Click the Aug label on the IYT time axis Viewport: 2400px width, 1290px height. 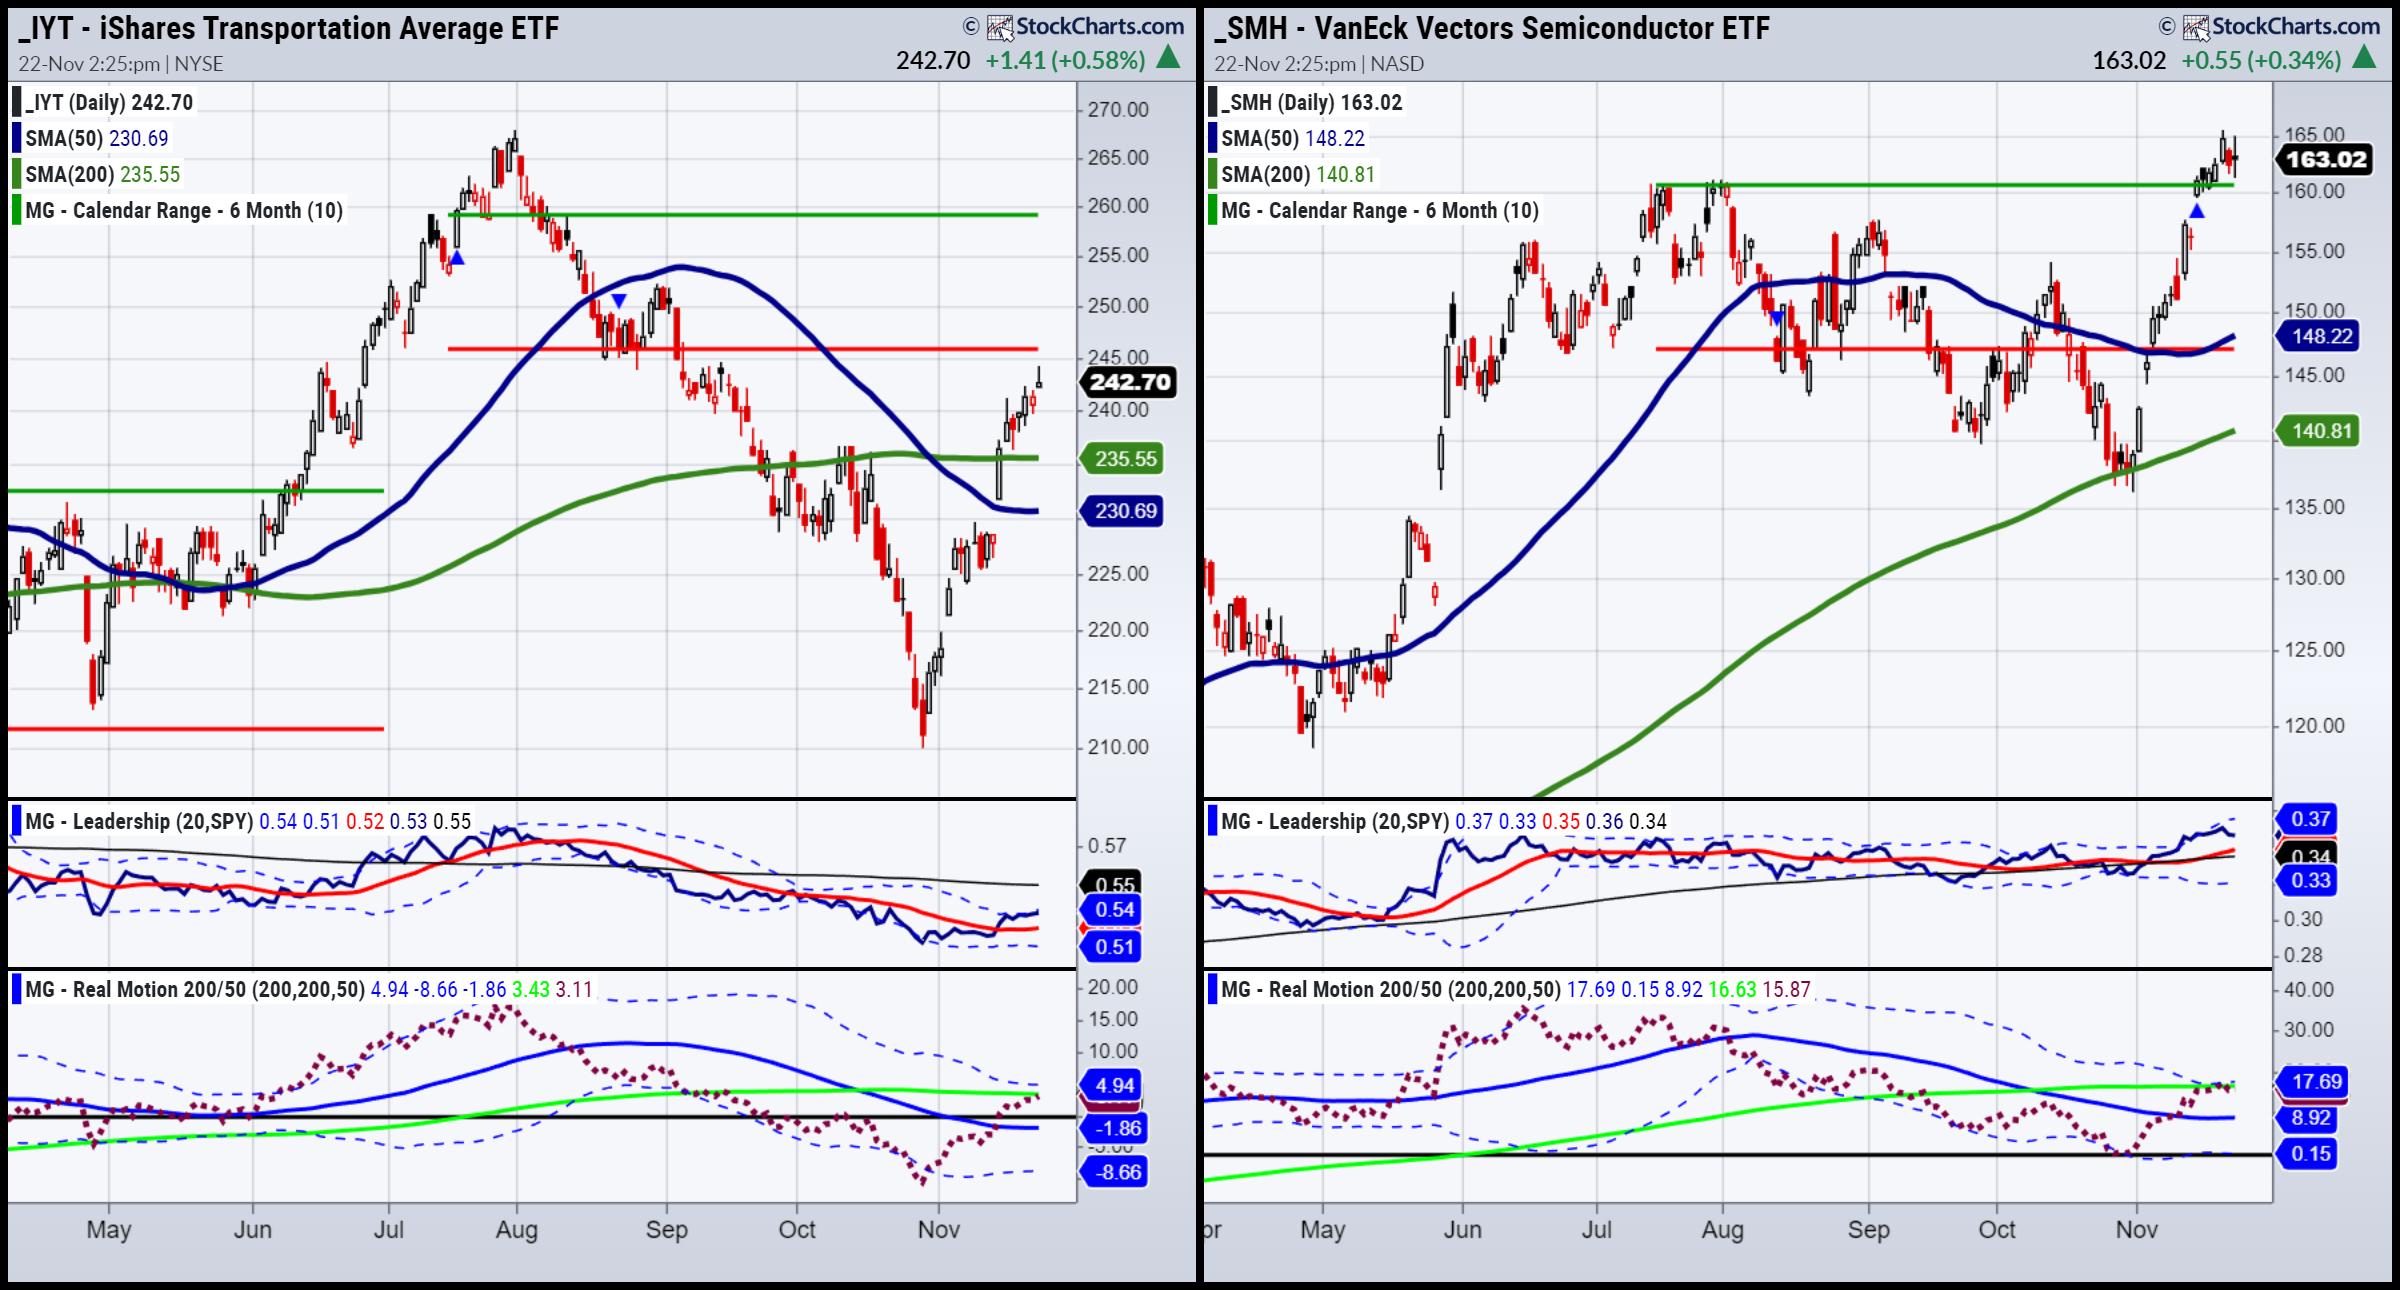(x=516, y=1229)
